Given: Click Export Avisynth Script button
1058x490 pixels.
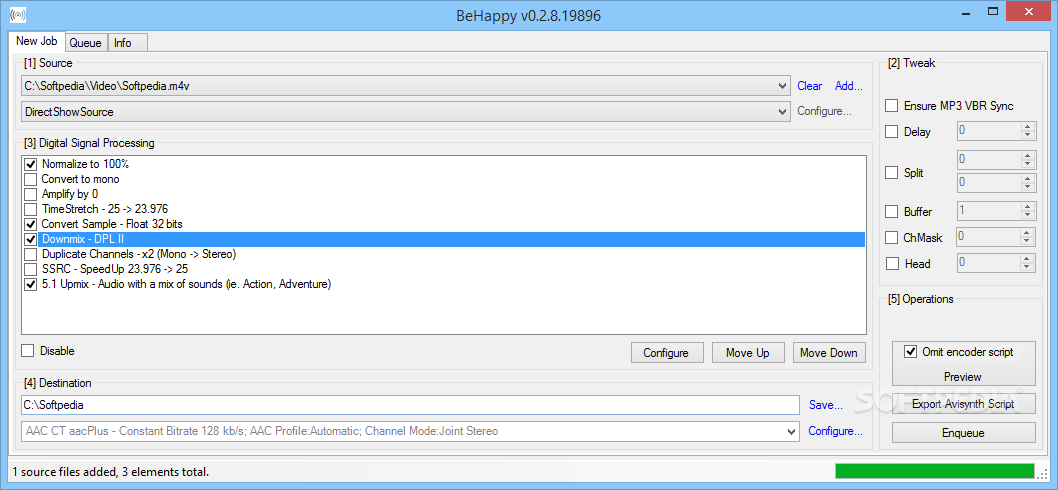Looking at the screenshot, I should (x=964, y=404).
